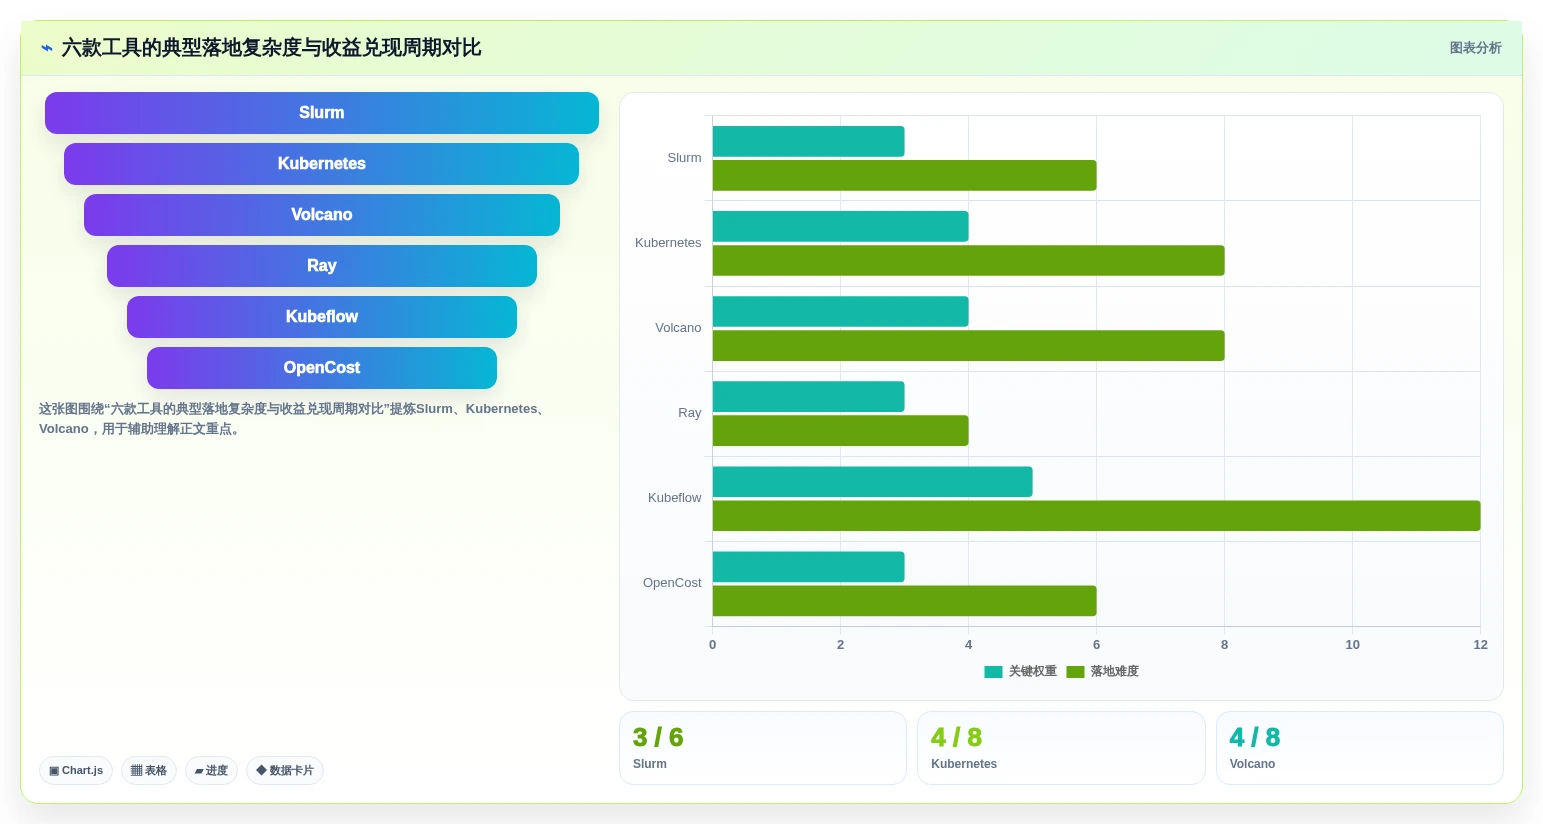
Task: Toggle the 关键权重 legend swatch
Action: [x=993, y=672]
